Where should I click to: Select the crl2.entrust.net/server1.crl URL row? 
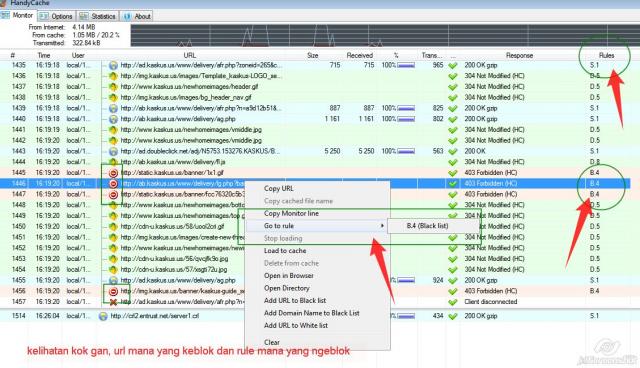(155, 316)
